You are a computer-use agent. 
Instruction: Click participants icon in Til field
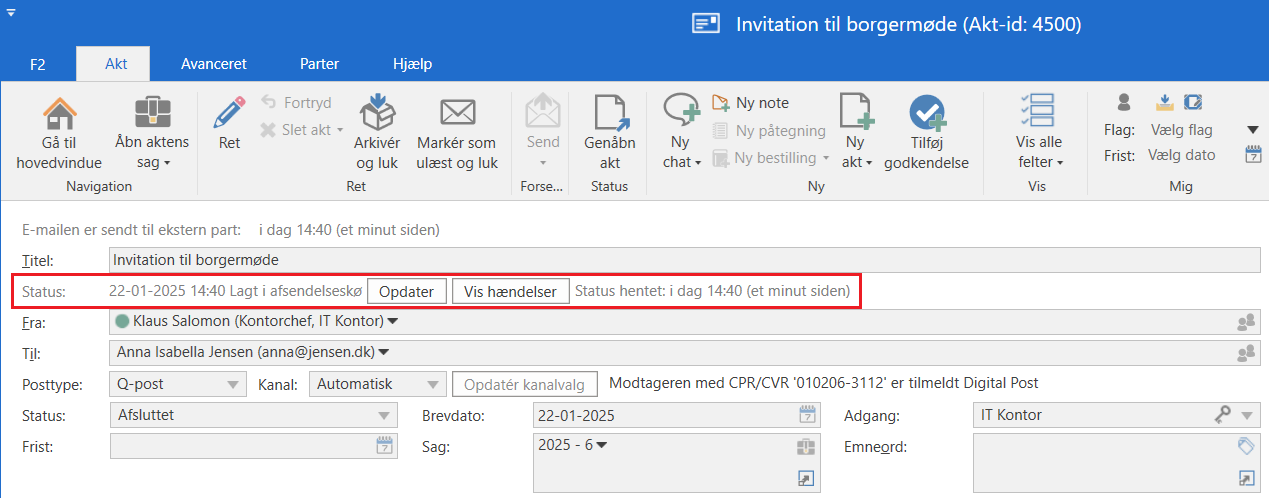click(x=1245, y=352)
